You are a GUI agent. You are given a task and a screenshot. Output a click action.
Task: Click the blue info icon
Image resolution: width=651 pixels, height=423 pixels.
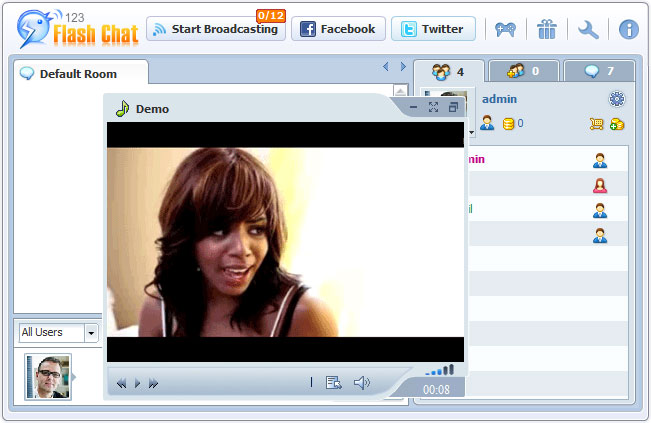pyautogui.click(x=629, y=29)
